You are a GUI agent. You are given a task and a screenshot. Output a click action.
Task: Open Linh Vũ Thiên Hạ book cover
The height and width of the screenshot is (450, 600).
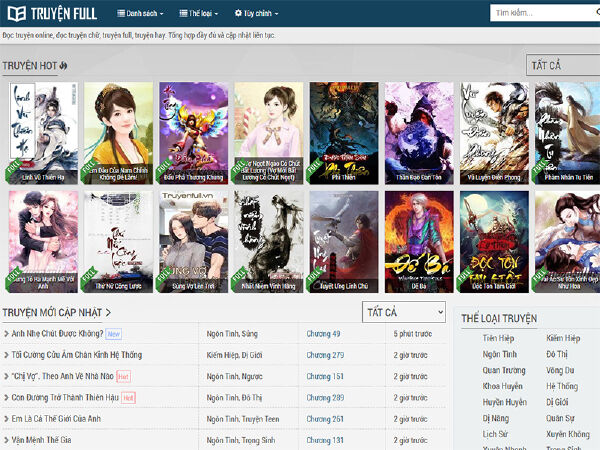point(43,133)
